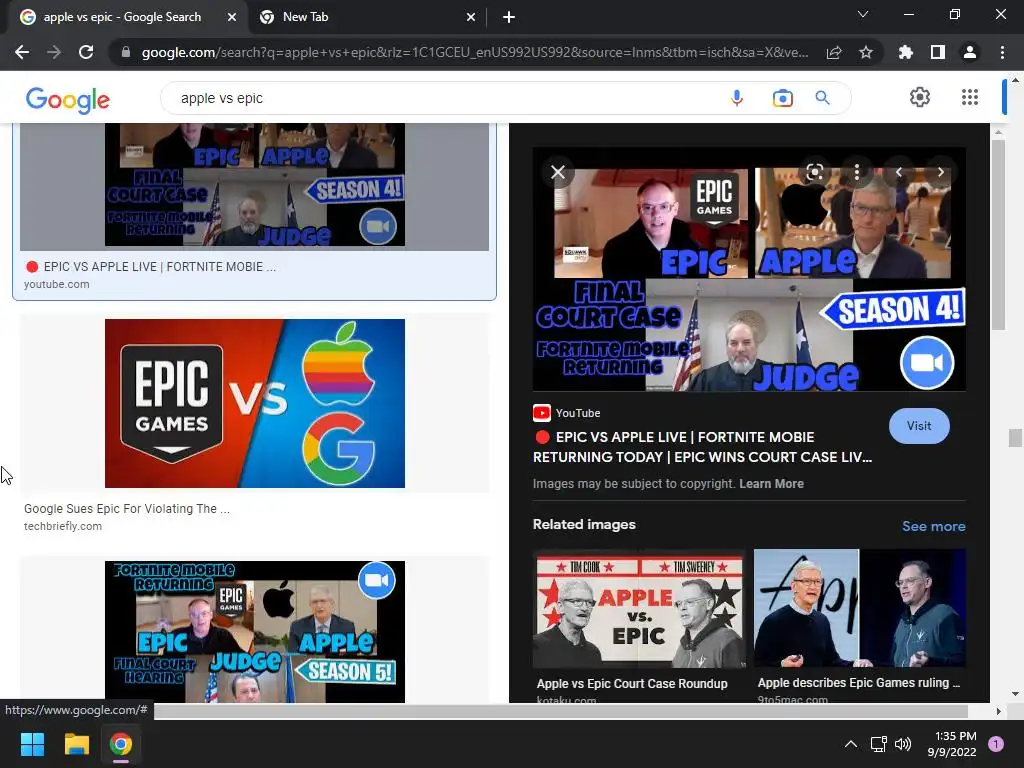The height and width of the screenshot is (768, 1024).
Task: Open the Learn More copyright link
Action: 771,484
